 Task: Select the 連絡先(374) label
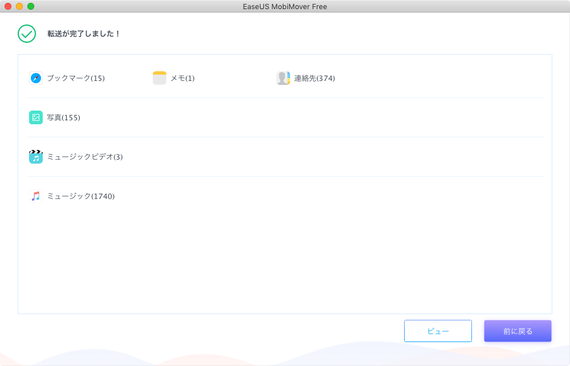click(x=314, y=78)
